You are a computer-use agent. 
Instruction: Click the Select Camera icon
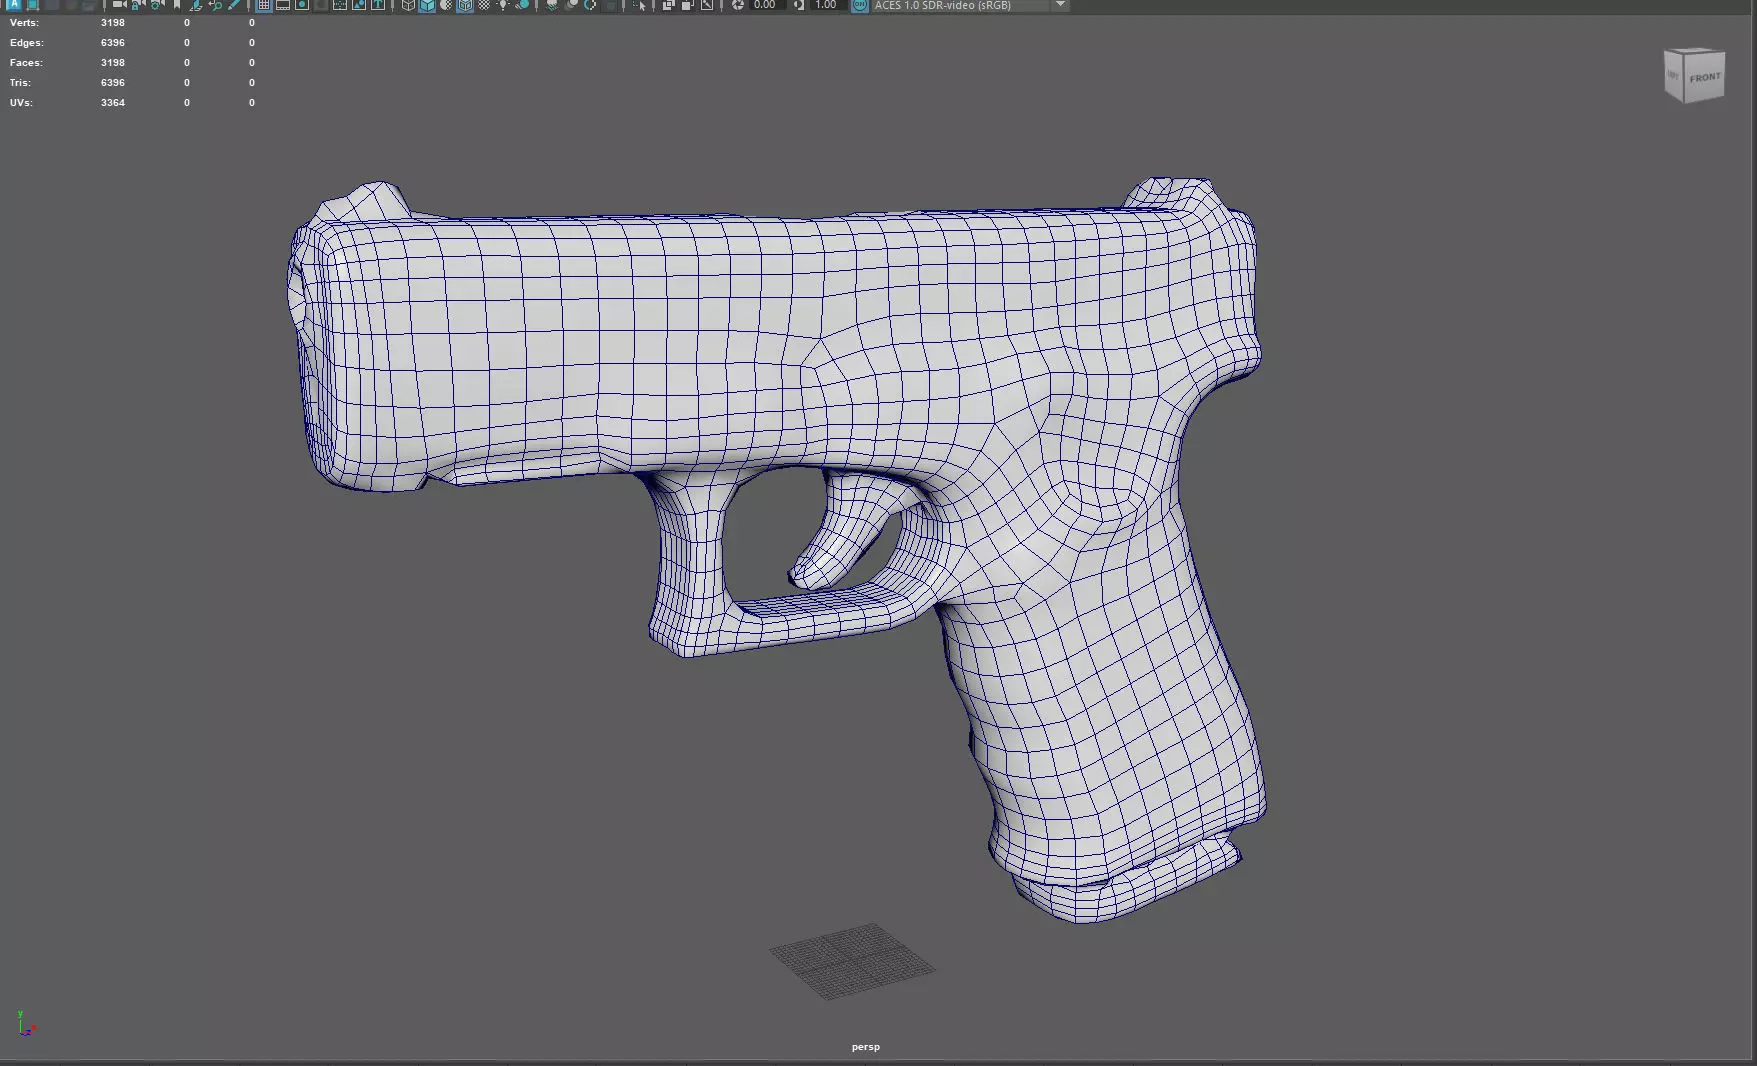click(x=119, y=5)
